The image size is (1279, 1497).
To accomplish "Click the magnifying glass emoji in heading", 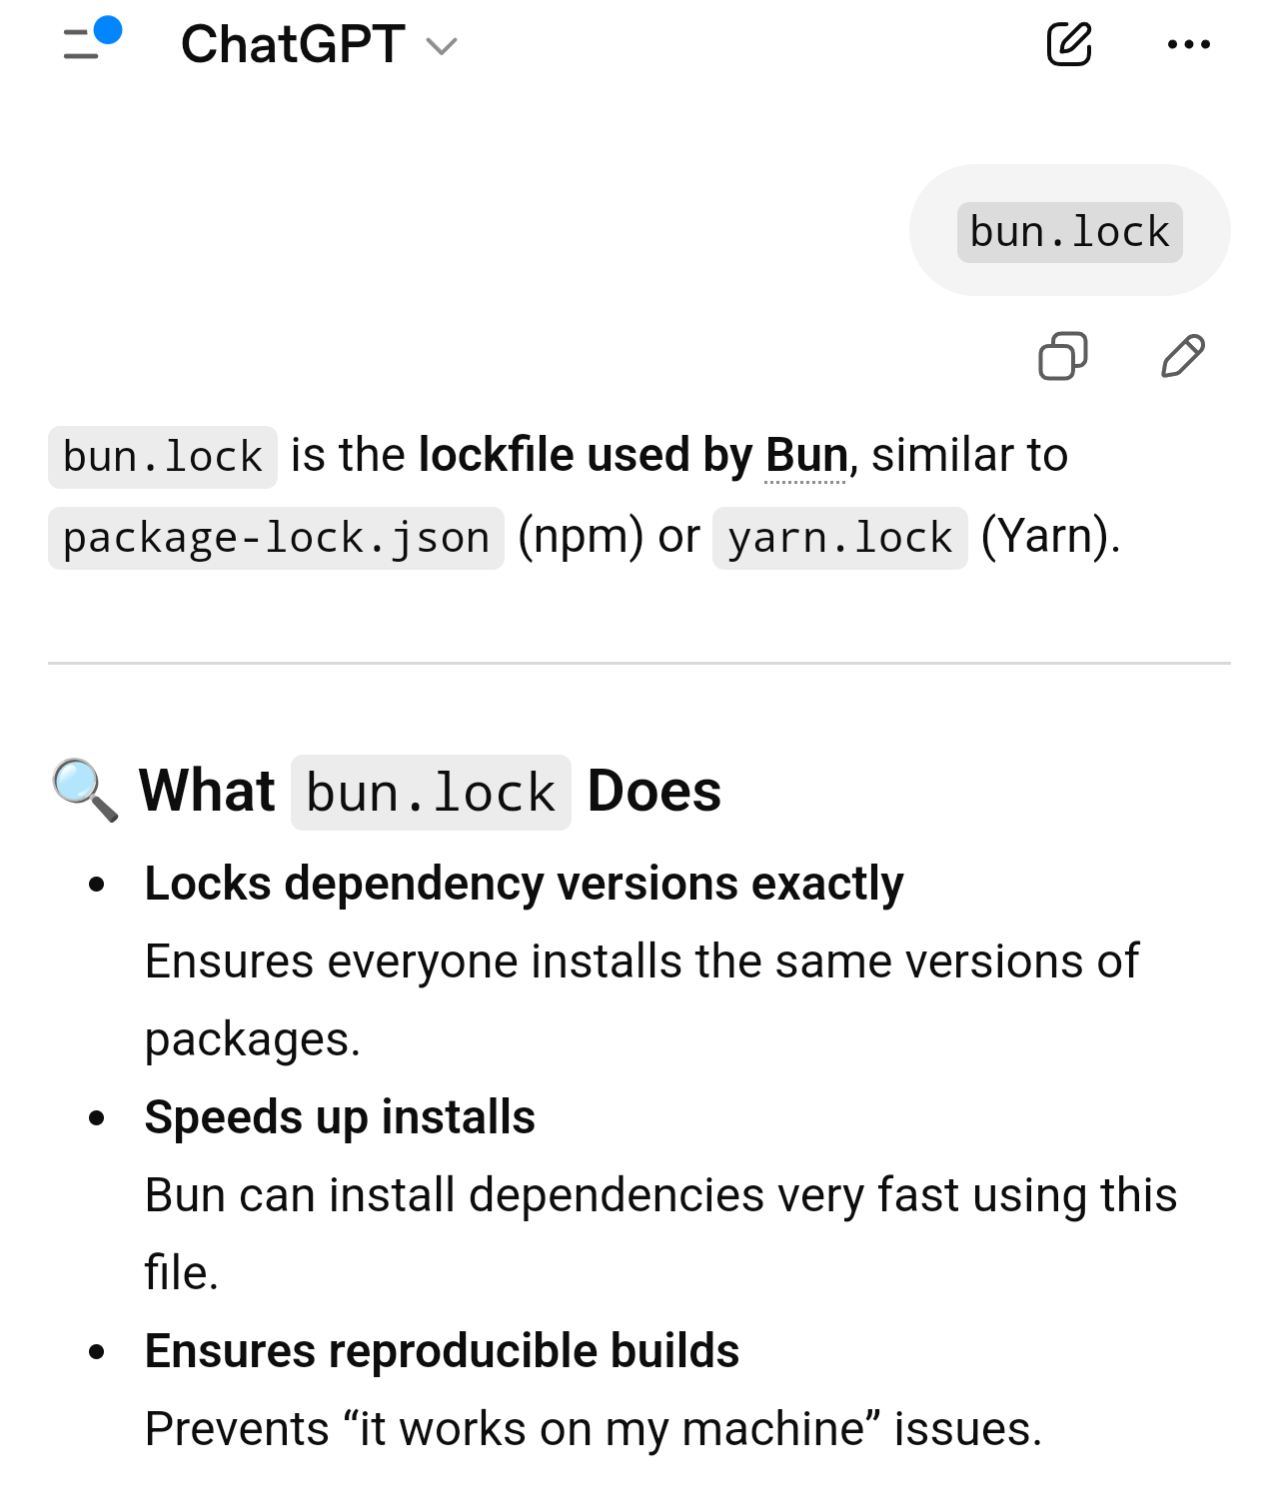I will click(84, 790).
